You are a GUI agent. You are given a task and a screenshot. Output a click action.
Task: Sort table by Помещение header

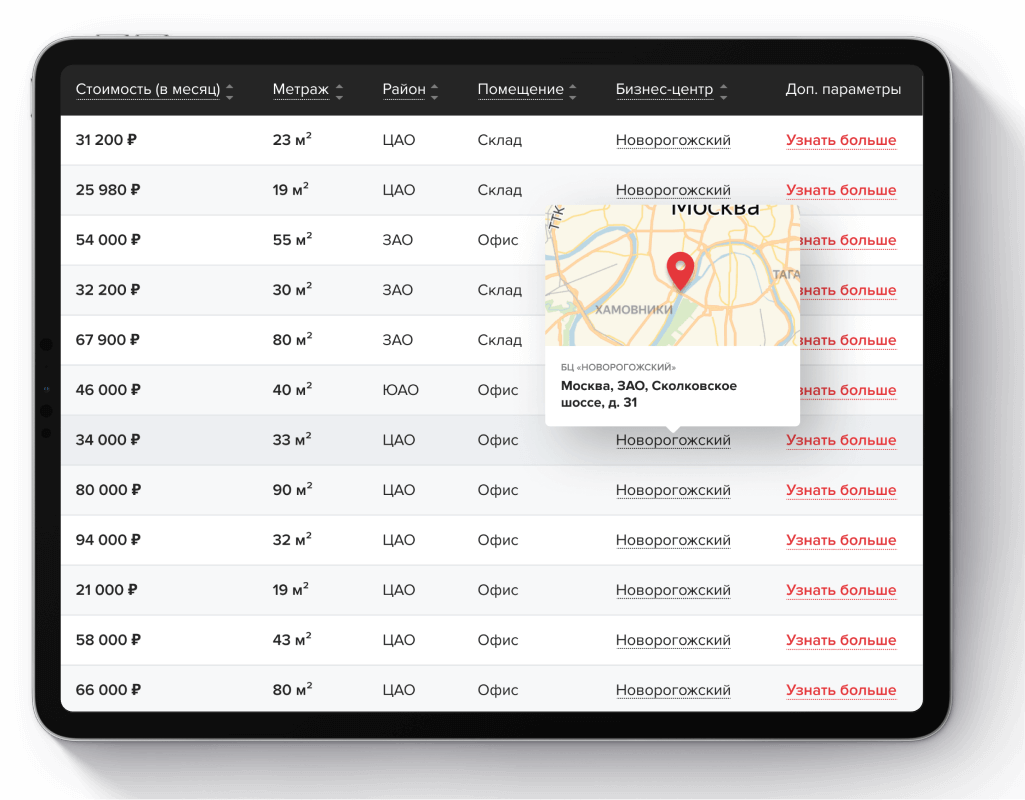520,89
